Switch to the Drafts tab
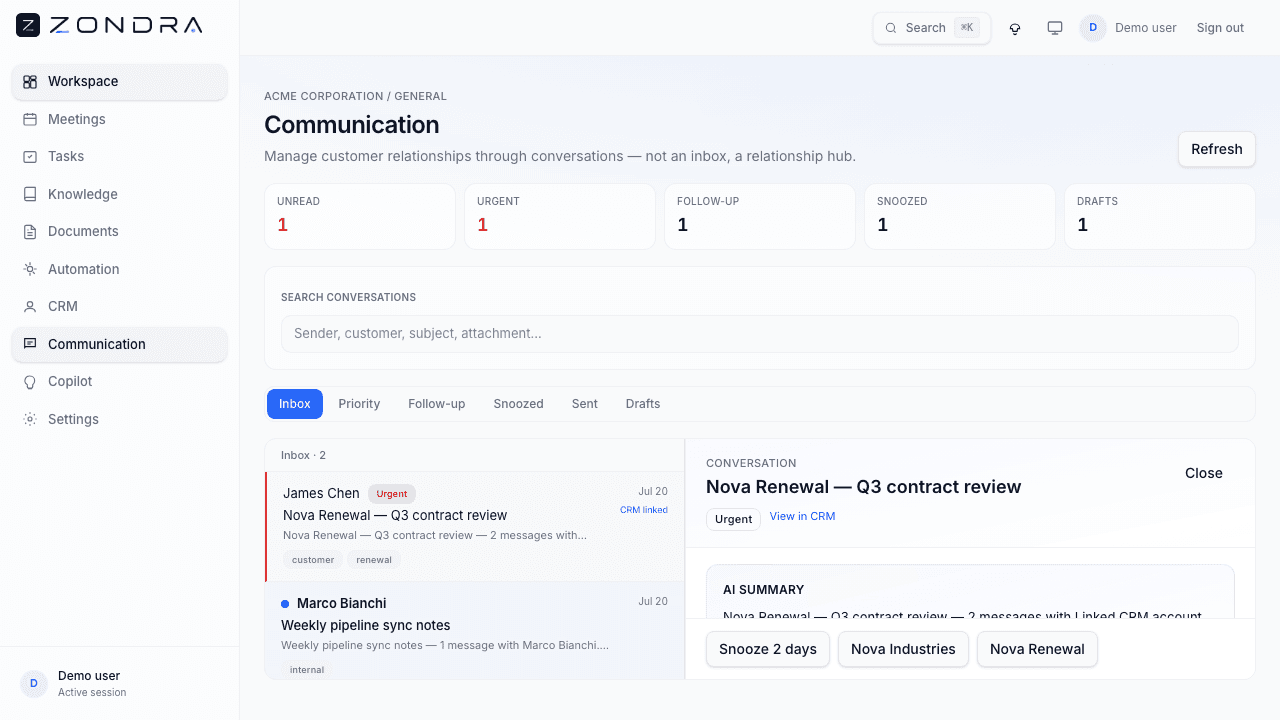This screenshot has width=1280, height=720. [x=643, y=404]
